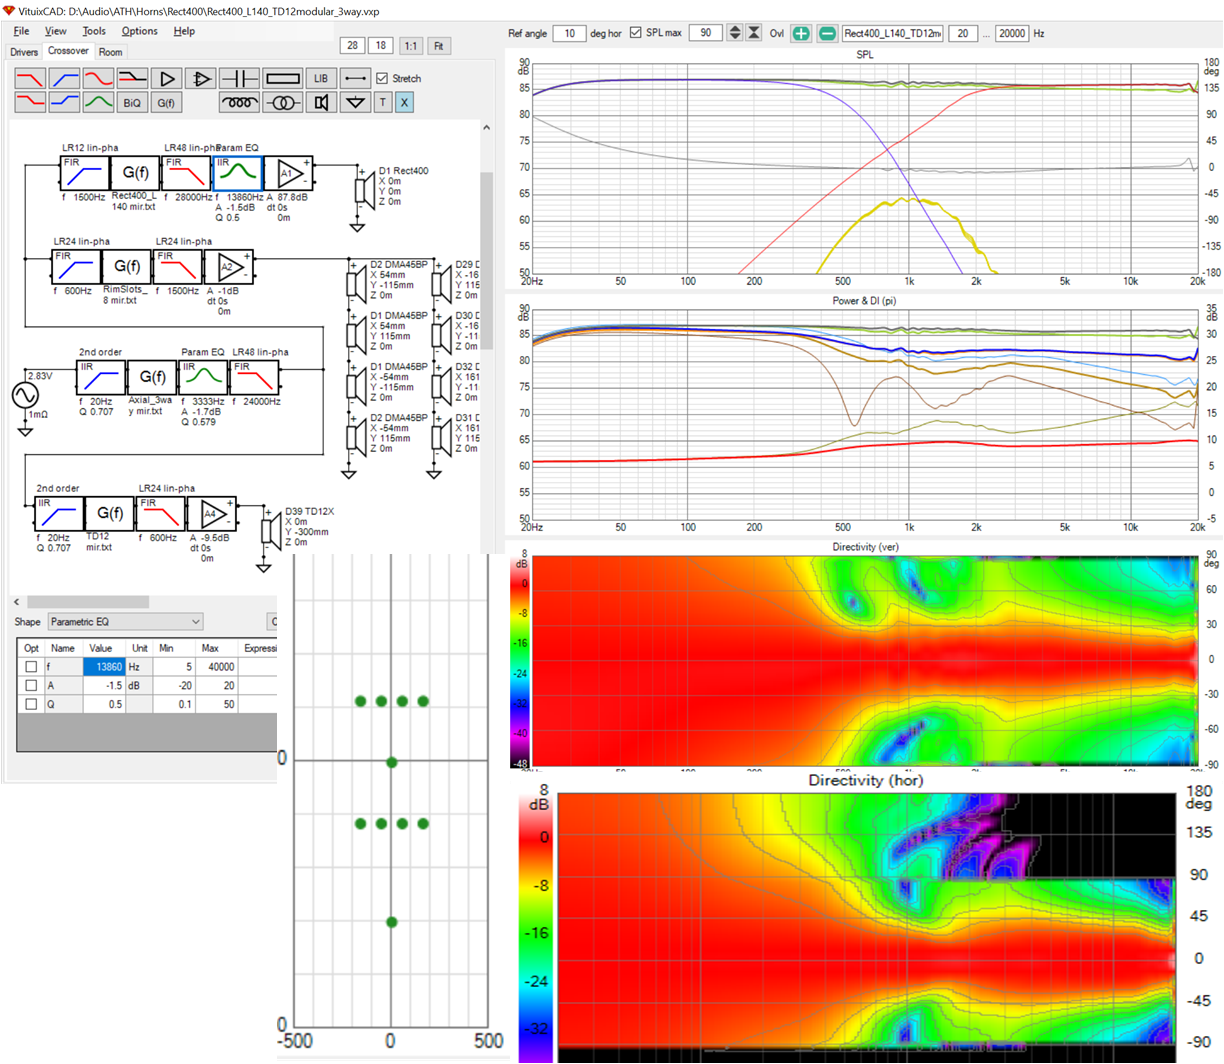
Task: Click the hourglass-shaped SPL scale button
Action: [754, 33]
